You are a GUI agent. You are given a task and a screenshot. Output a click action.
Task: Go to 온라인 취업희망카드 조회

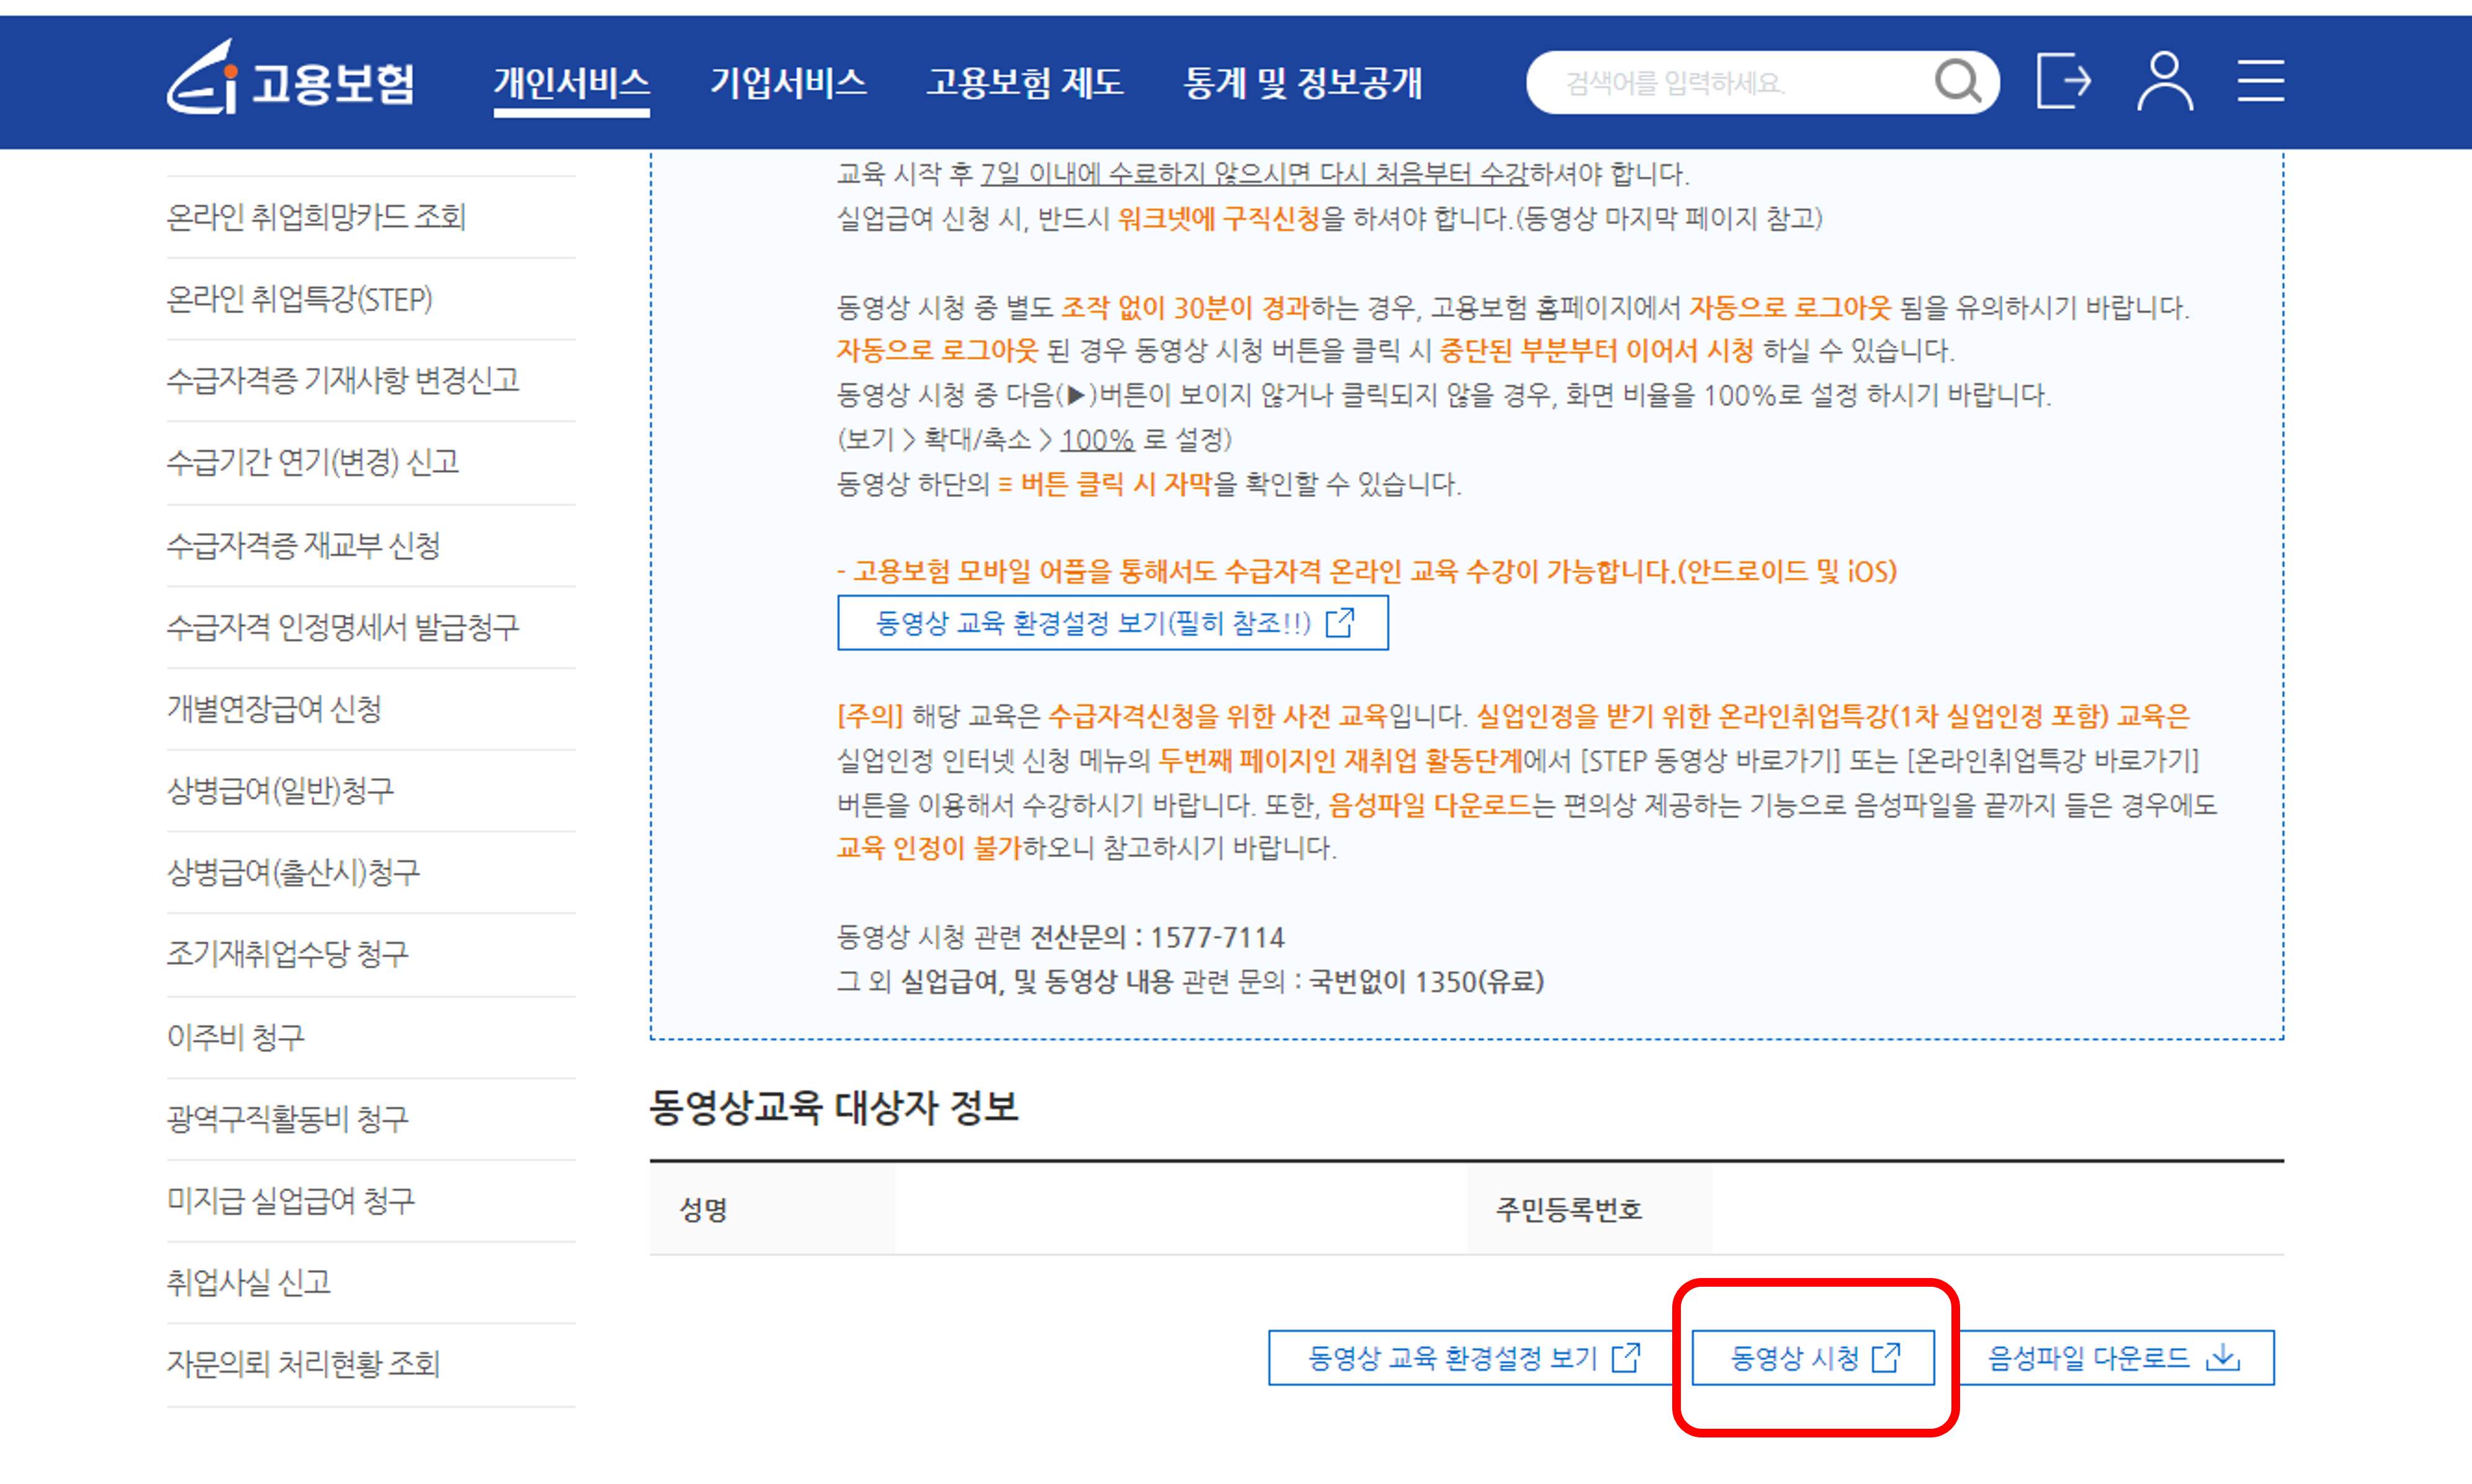tap(316, 217)
